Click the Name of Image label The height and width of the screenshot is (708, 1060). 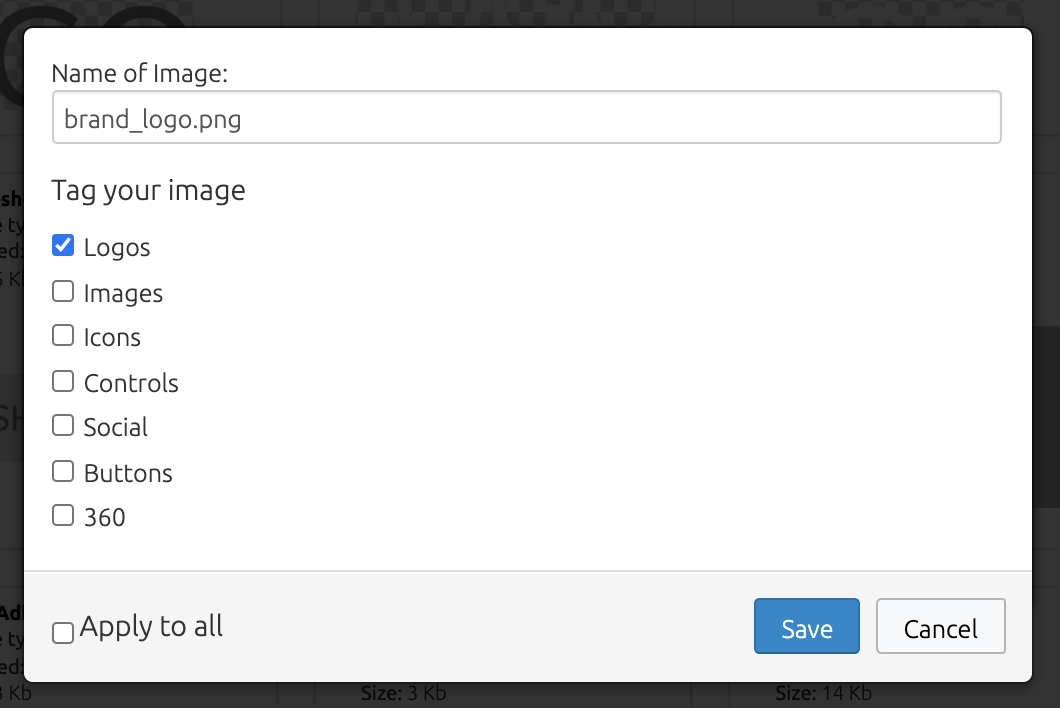pyautogui.click(x=140, y=73)
